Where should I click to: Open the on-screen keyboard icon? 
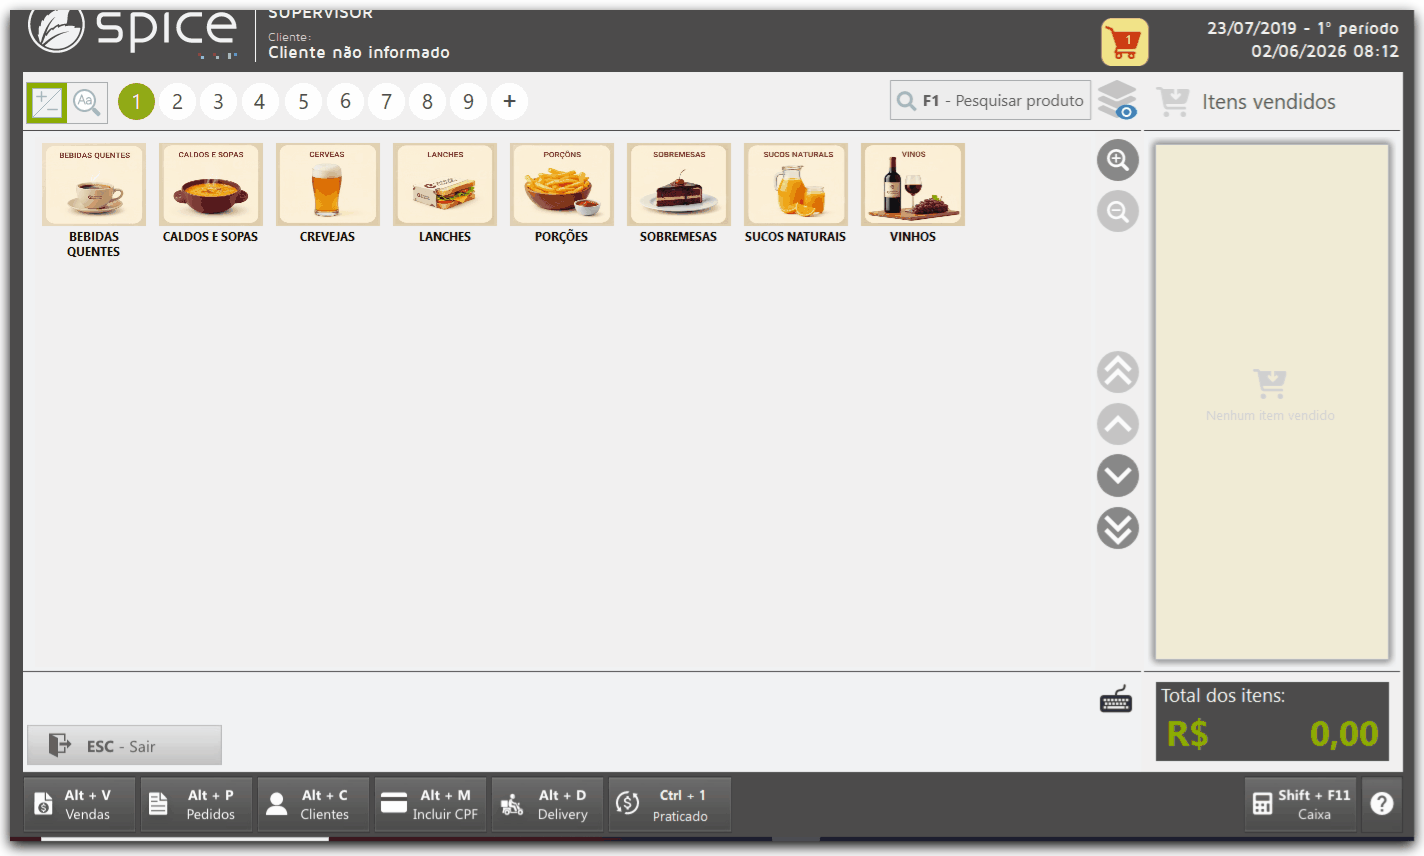point(1116,700)
